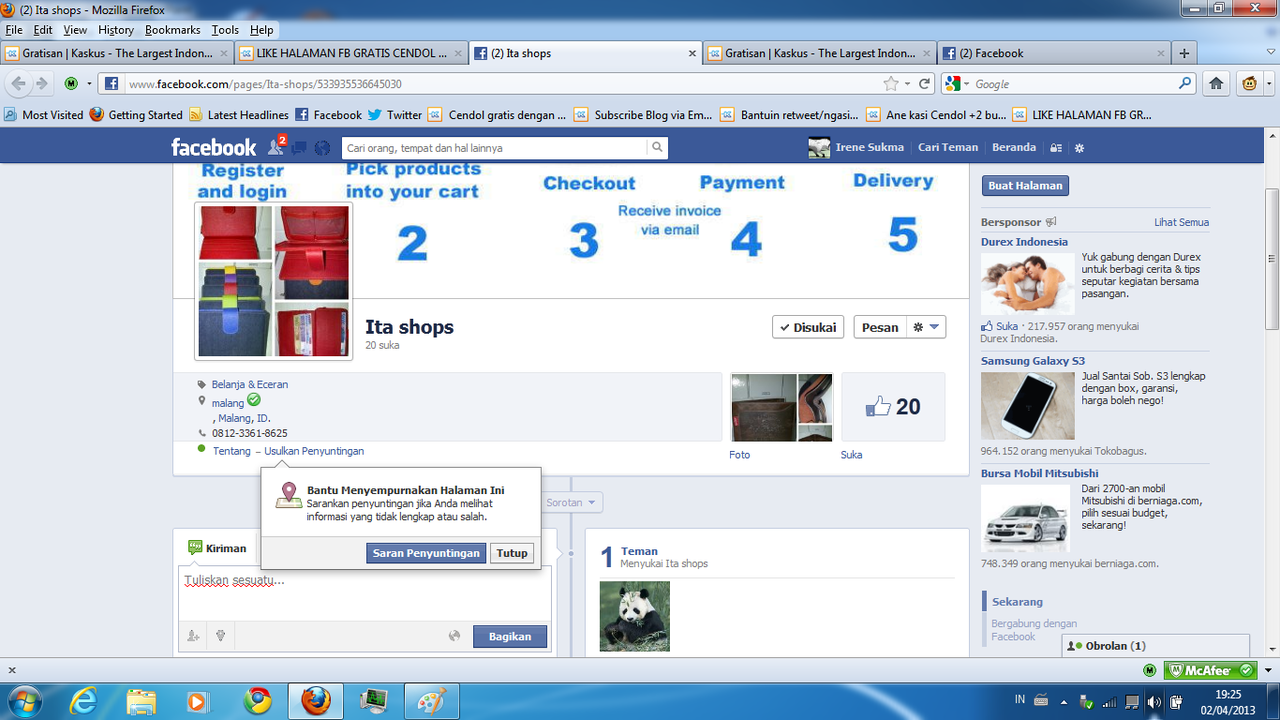
Task: Open the File menu
Action: coord(13,30)
